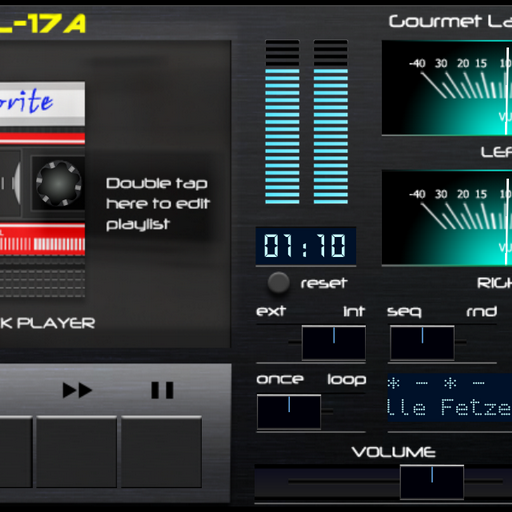Click the 'PLAYER' caption under the cassette
The width and height of the screenshot is (512, 512).
point(56,323)
